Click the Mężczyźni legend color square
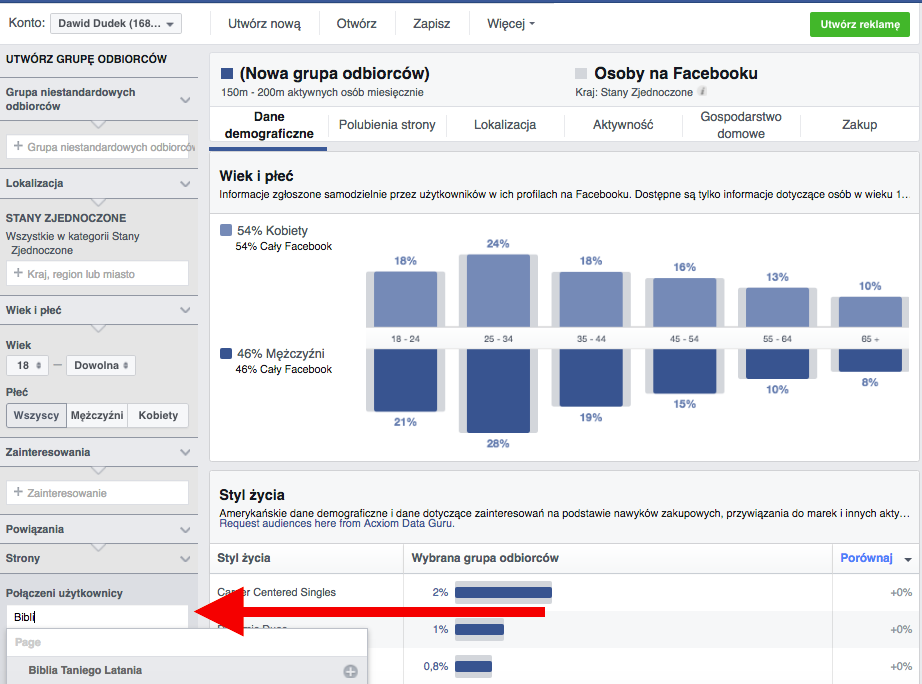The width and height of the screenshot is (922, 684). click(227, 354)
